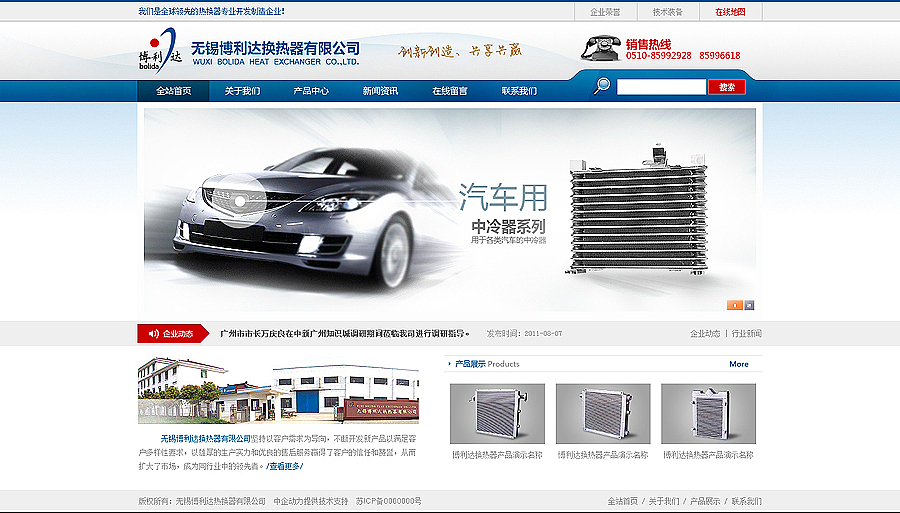Click the car intercooler banner image

tap(449, 209)
